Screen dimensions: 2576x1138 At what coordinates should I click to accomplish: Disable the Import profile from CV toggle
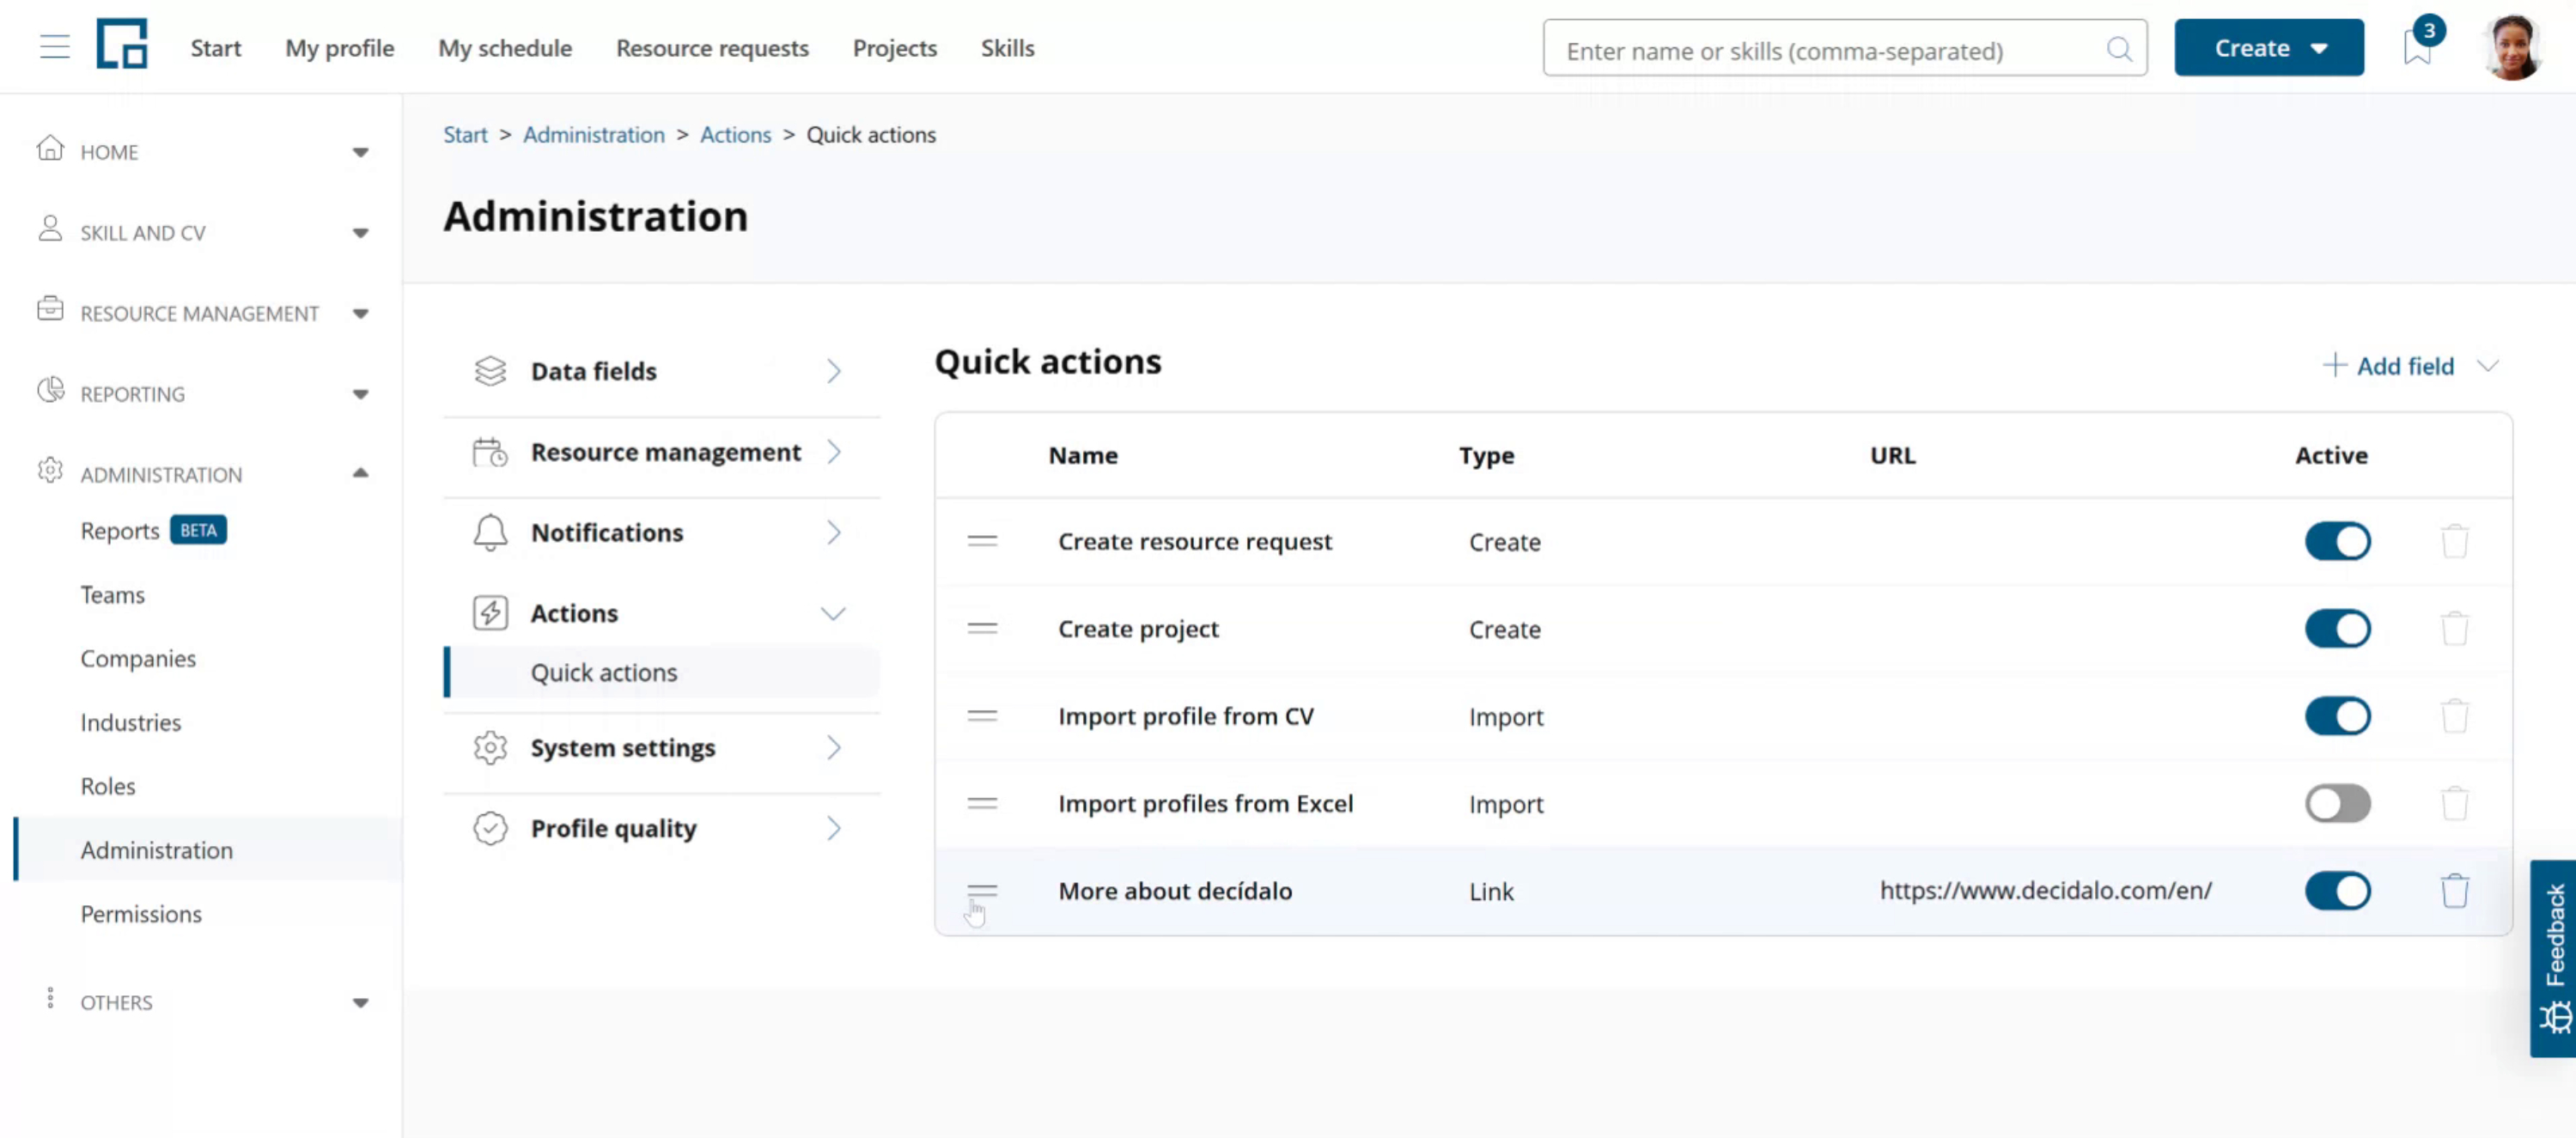(x=2337, y=716)
